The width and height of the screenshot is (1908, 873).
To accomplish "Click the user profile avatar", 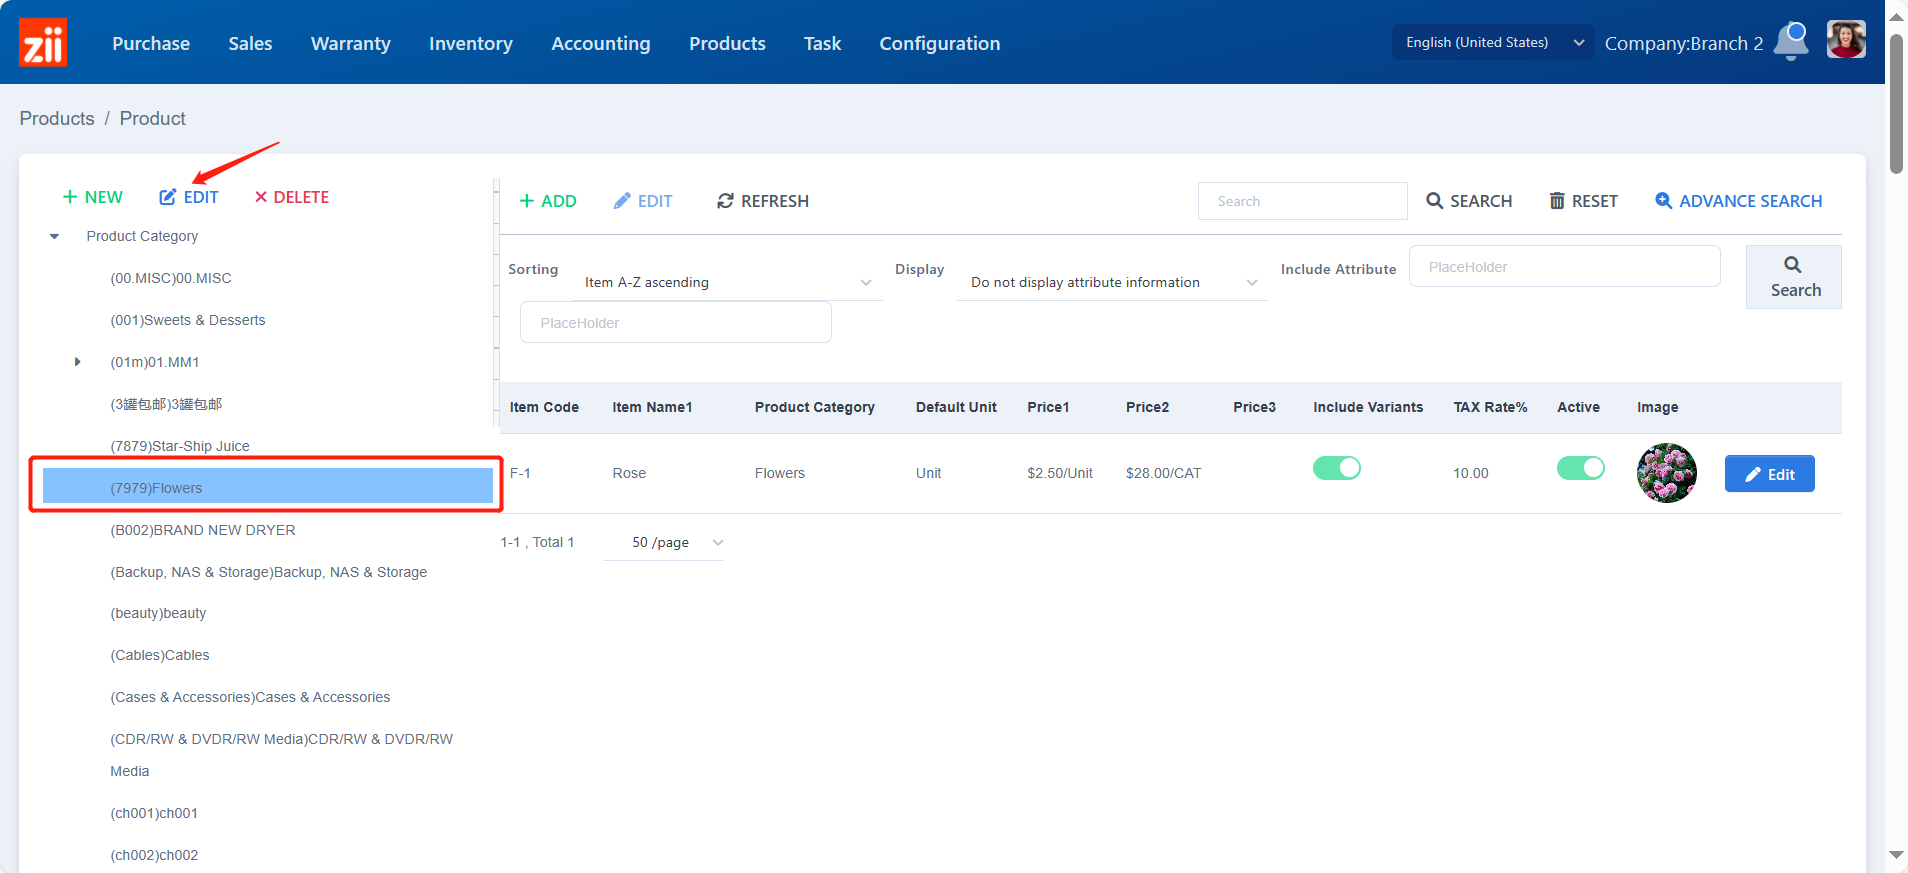I will click(1845, 41).
